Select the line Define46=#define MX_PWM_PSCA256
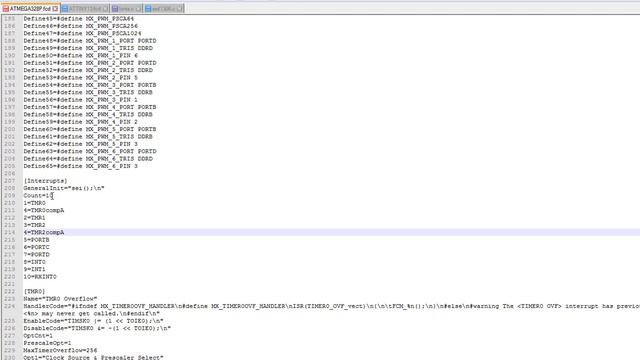Image resolution: width=640 pixels, height=360 pixels. click(x=80, y=26)
